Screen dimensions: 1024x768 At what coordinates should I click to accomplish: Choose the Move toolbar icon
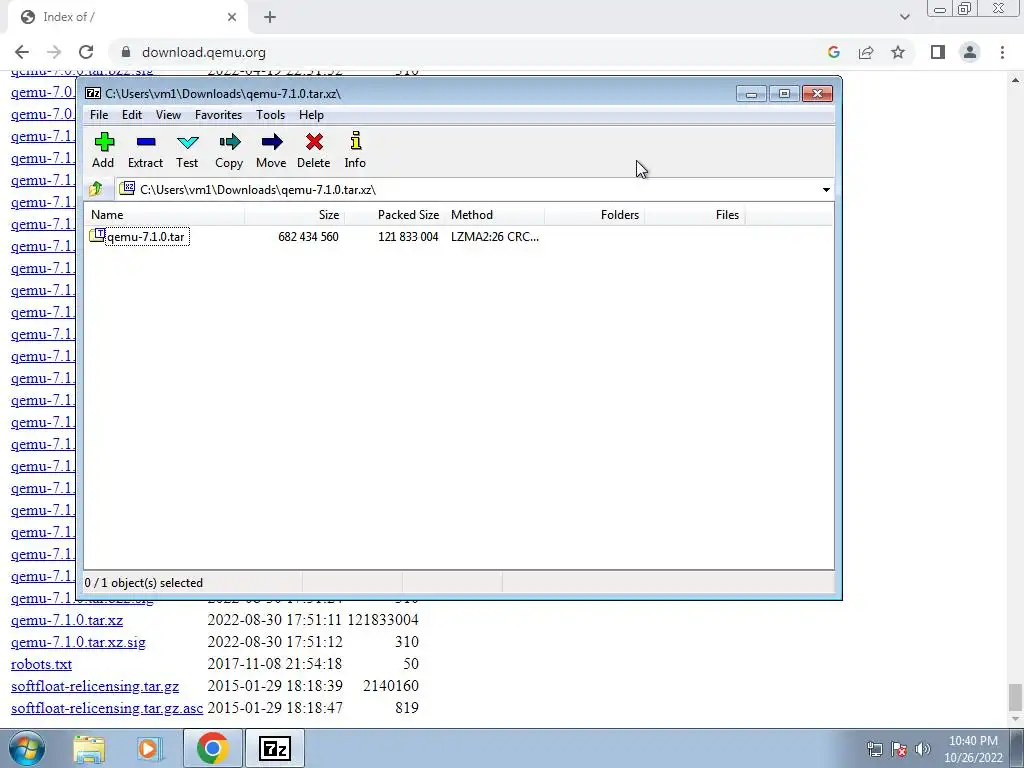point(271,150)
